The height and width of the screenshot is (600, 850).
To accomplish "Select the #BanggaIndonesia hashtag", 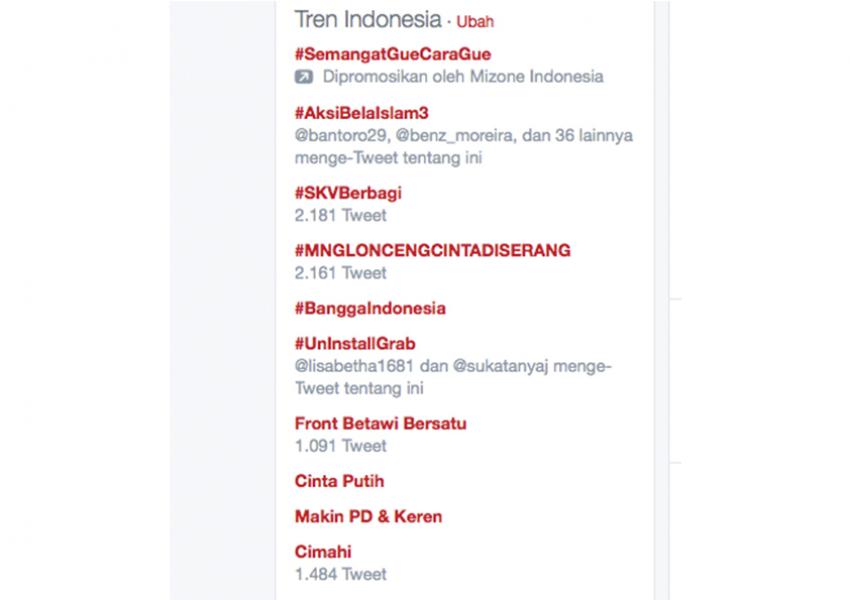I will (370, 308).
